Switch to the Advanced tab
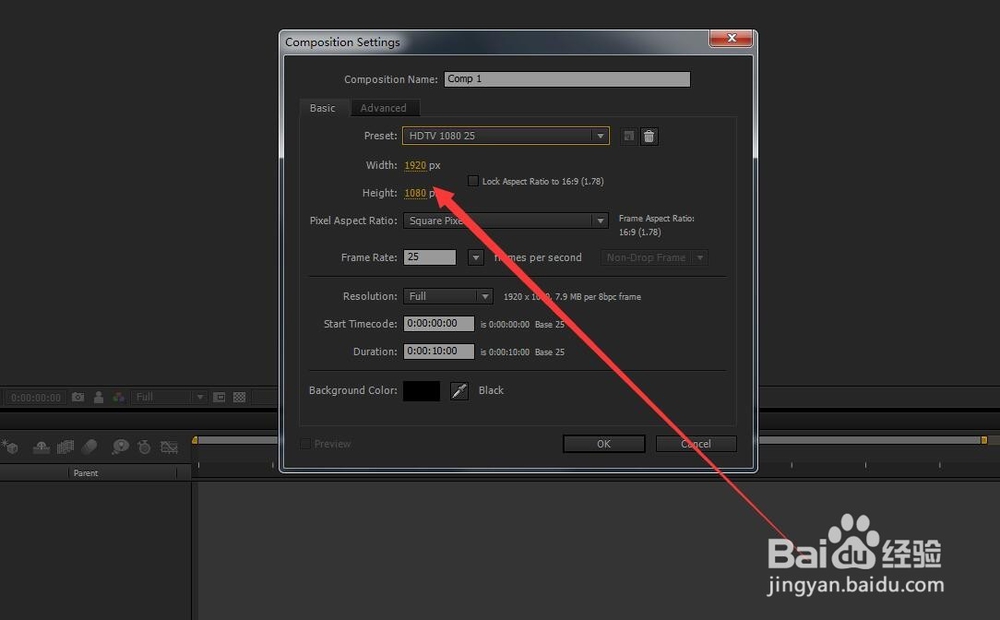Image resolution: width=1000 pixels, height=620 pixels. pos(383,108)
